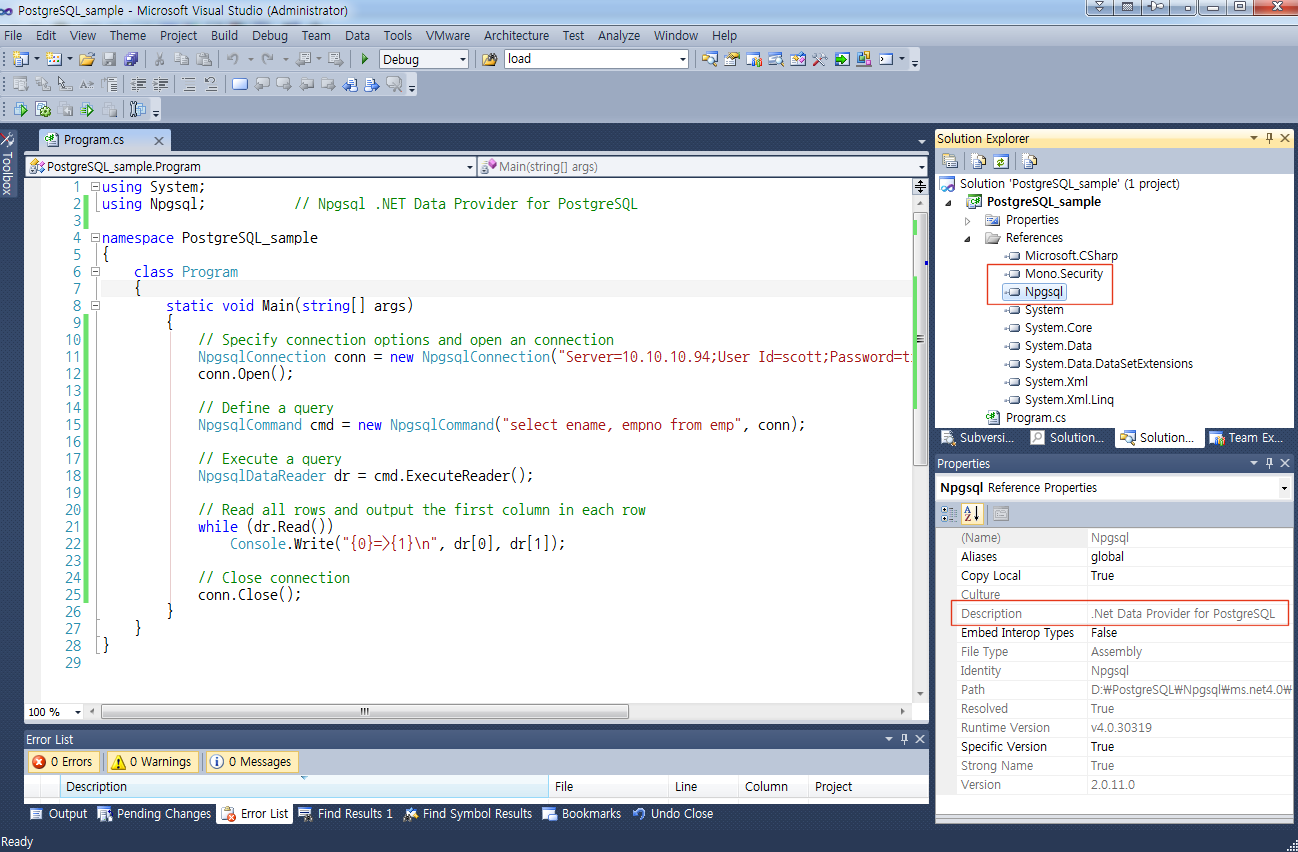This screenshot has width=1298, height=852.
Task: Open the 'load' find combo box dropdown
Action: point(683,60)
